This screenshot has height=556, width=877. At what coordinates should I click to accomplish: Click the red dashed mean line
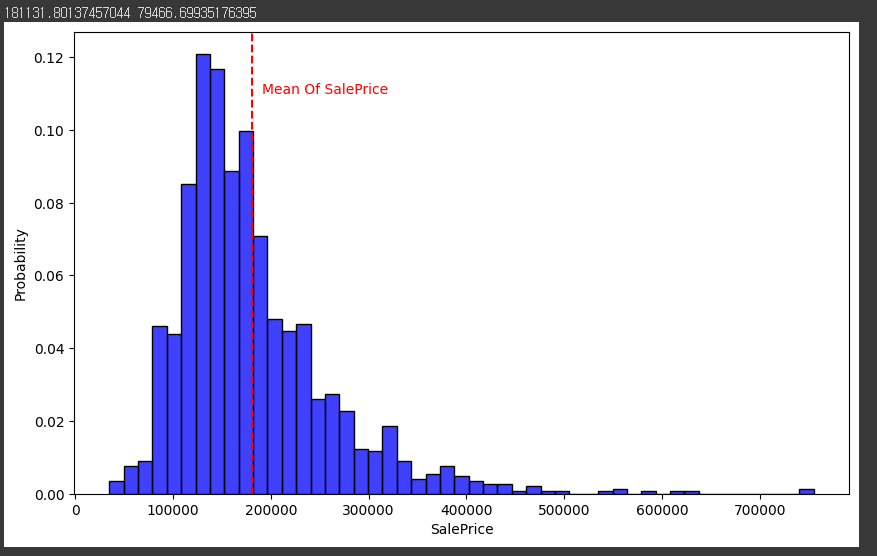[252, 263]
